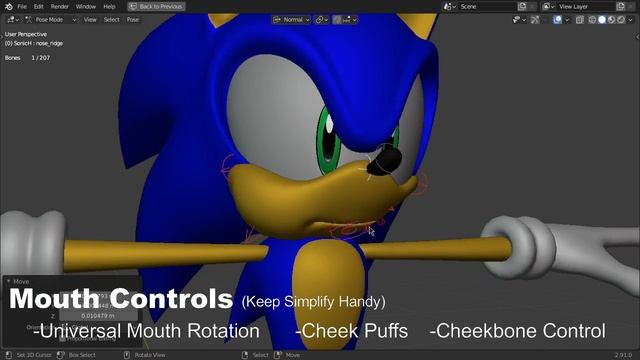Toggle the snapping magnet icon

click(x=337, y=20)
